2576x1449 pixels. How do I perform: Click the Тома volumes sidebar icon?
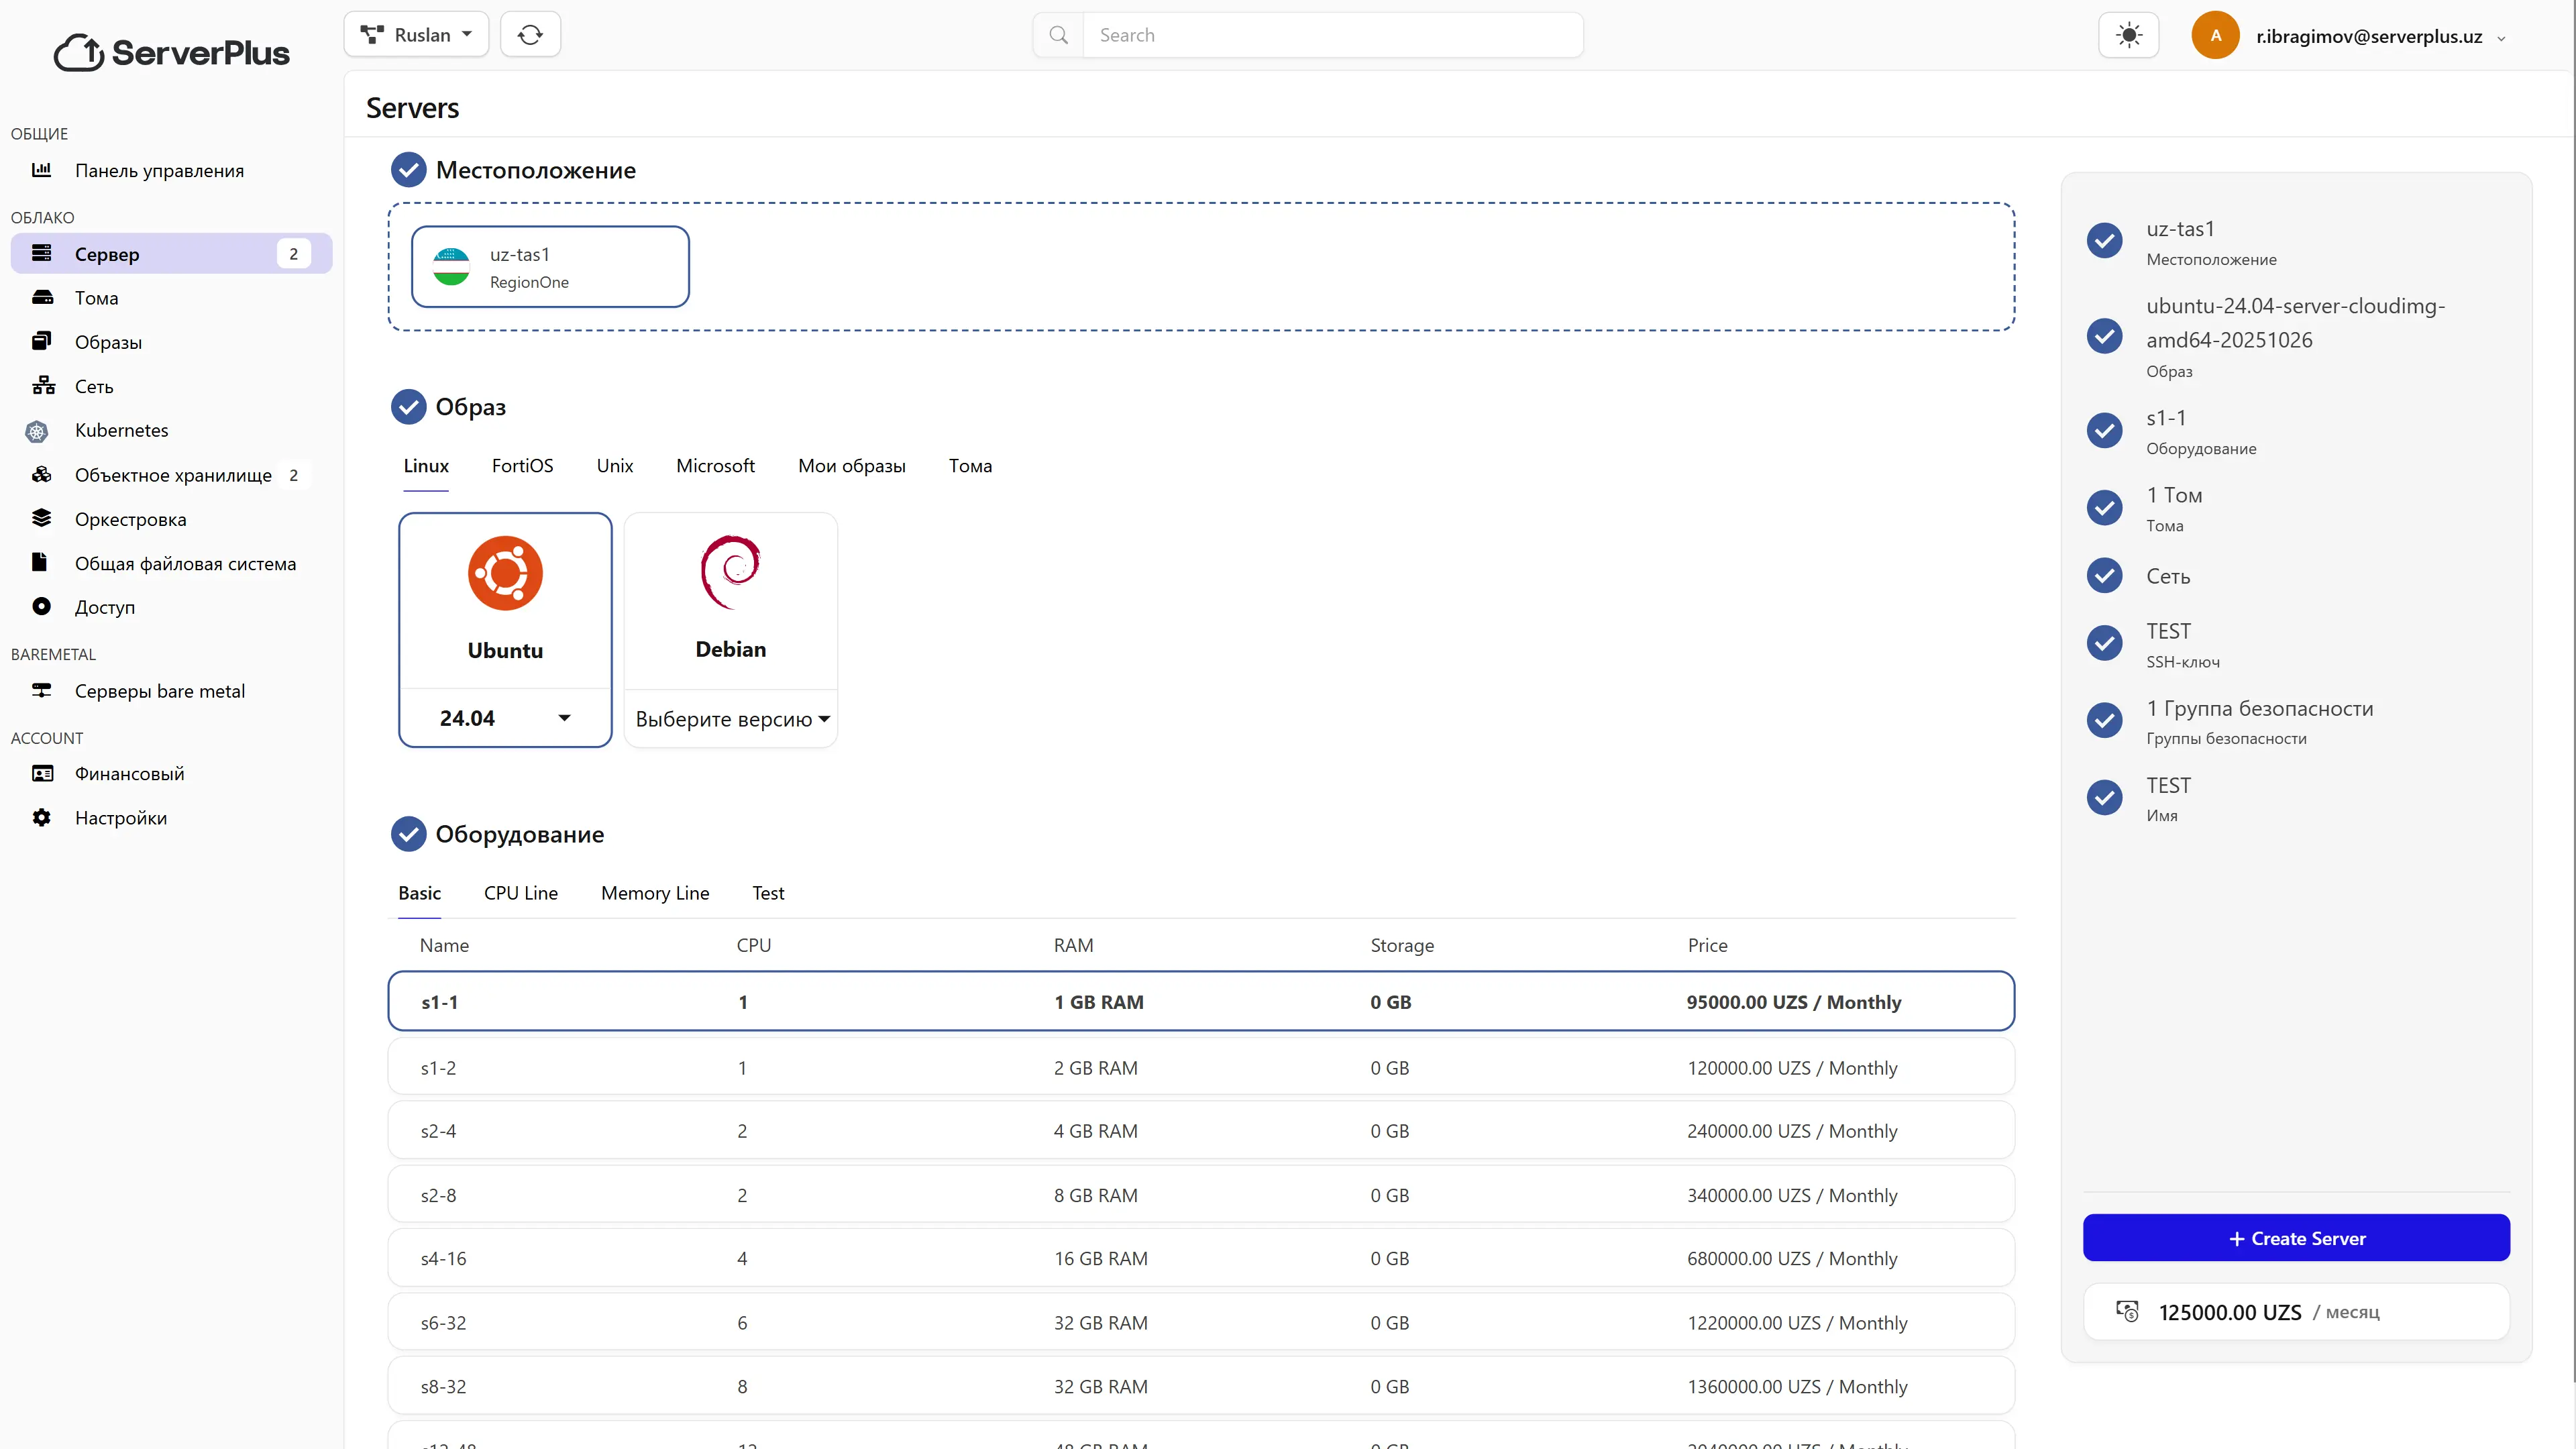click(42, 298)
